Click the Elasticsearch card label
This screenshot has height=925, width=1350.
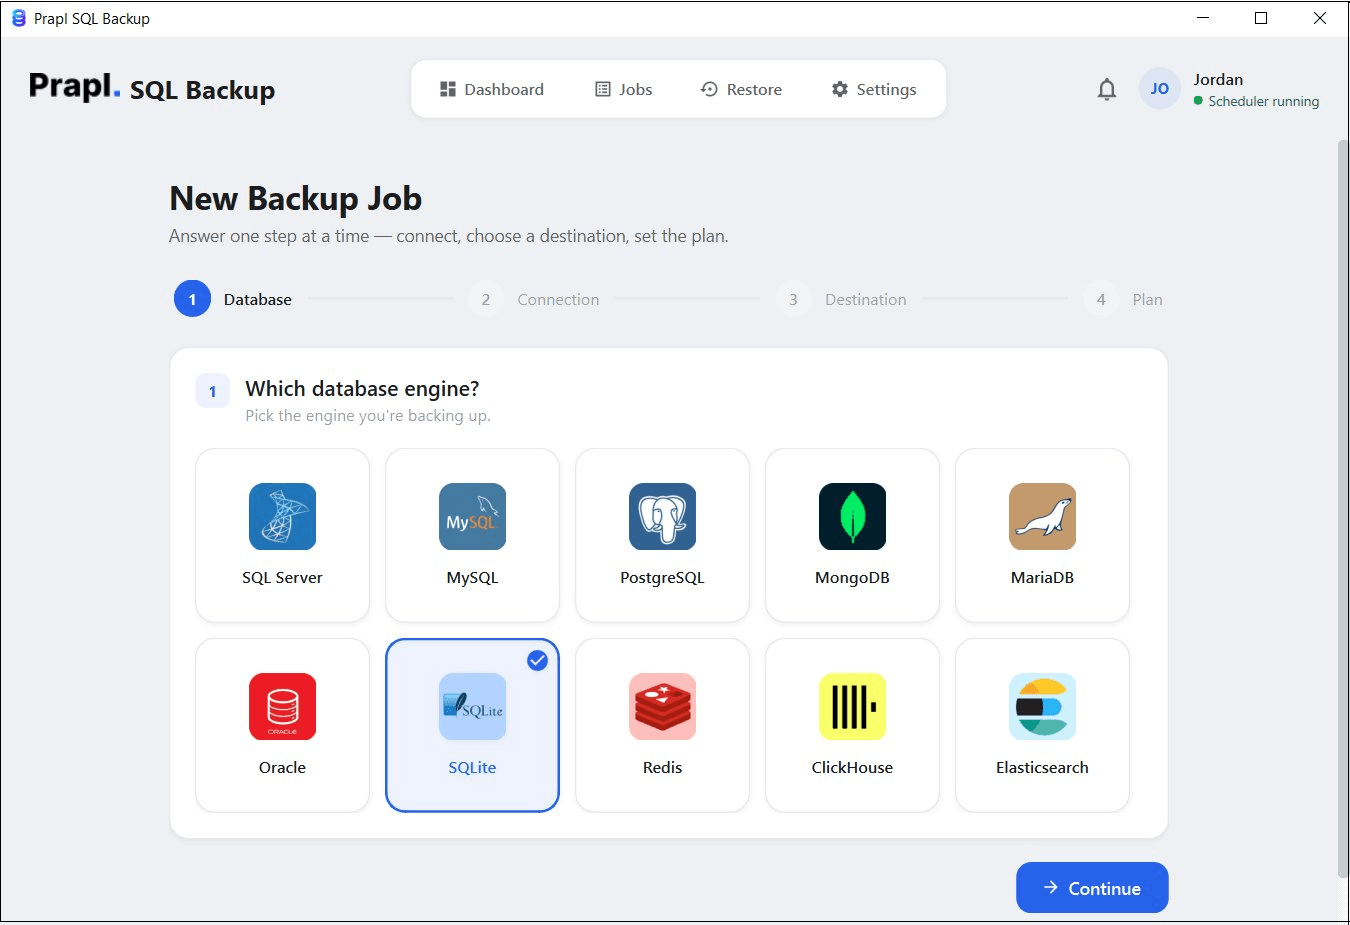1042,767
